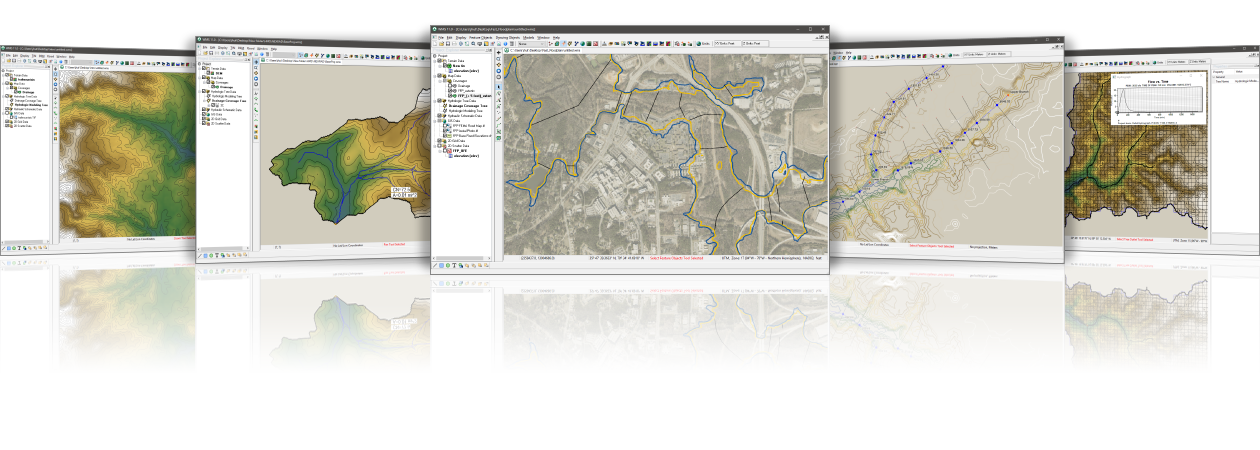Open Drawing Objects menu in center window
Screen dimensions: 1260x450
(508, 38)
